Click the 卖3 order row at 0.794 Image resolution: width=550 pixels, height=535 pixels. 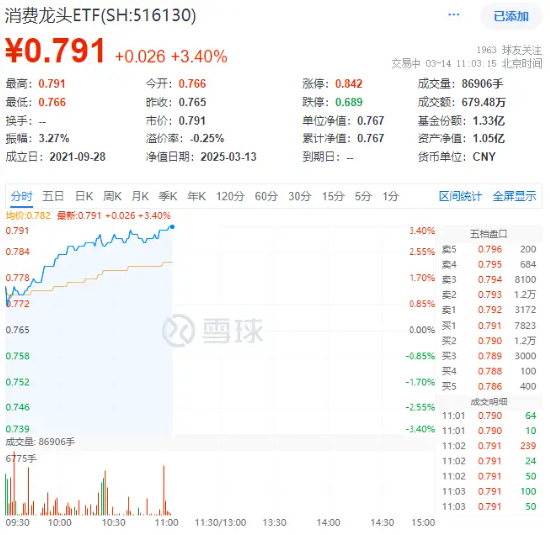click(x=489, y=280)
